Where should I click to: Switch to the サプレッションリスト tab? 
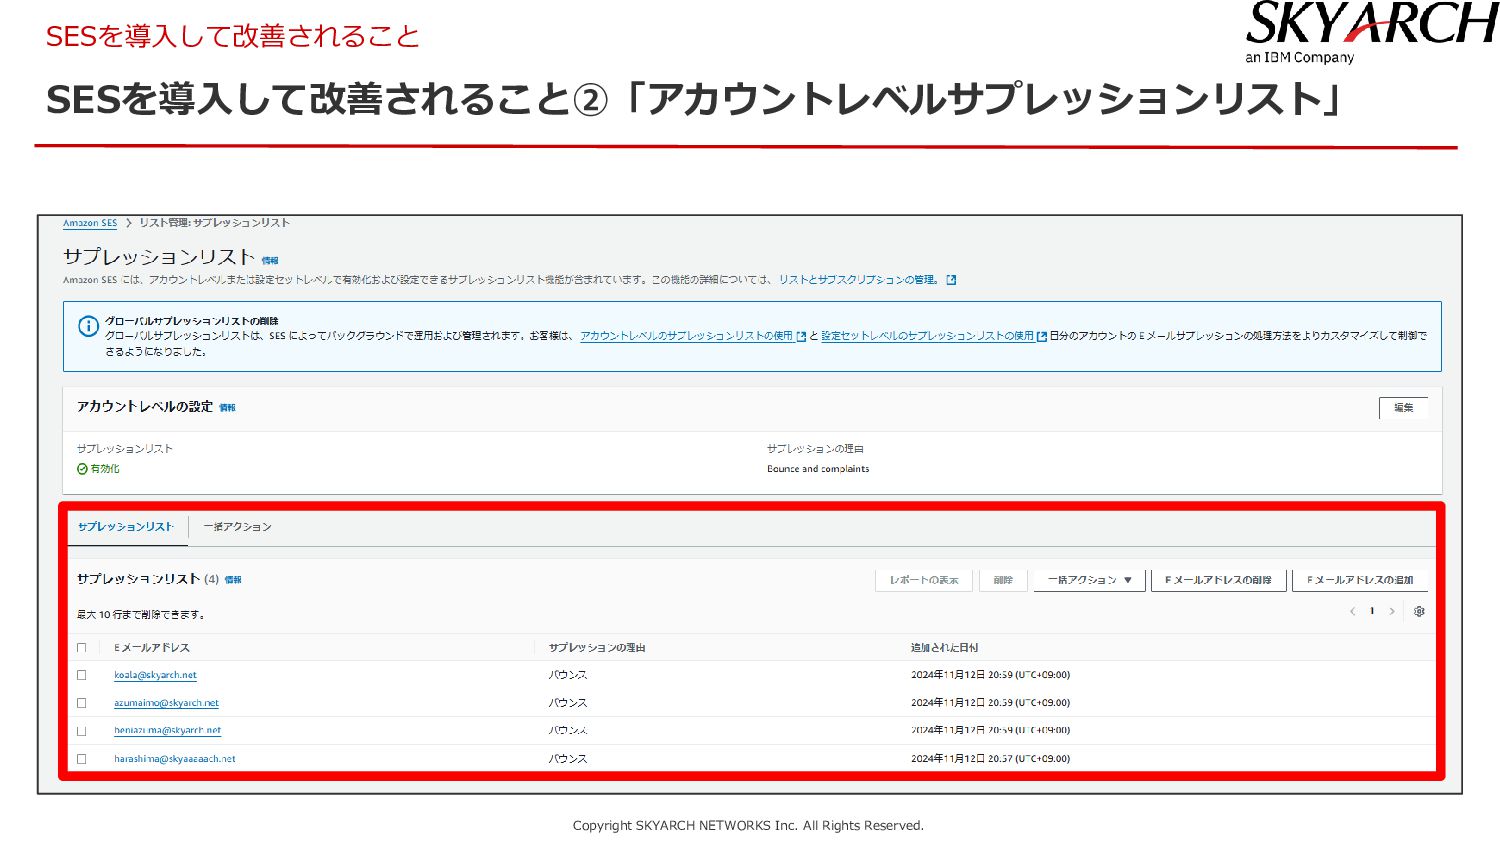coord(126,527)
